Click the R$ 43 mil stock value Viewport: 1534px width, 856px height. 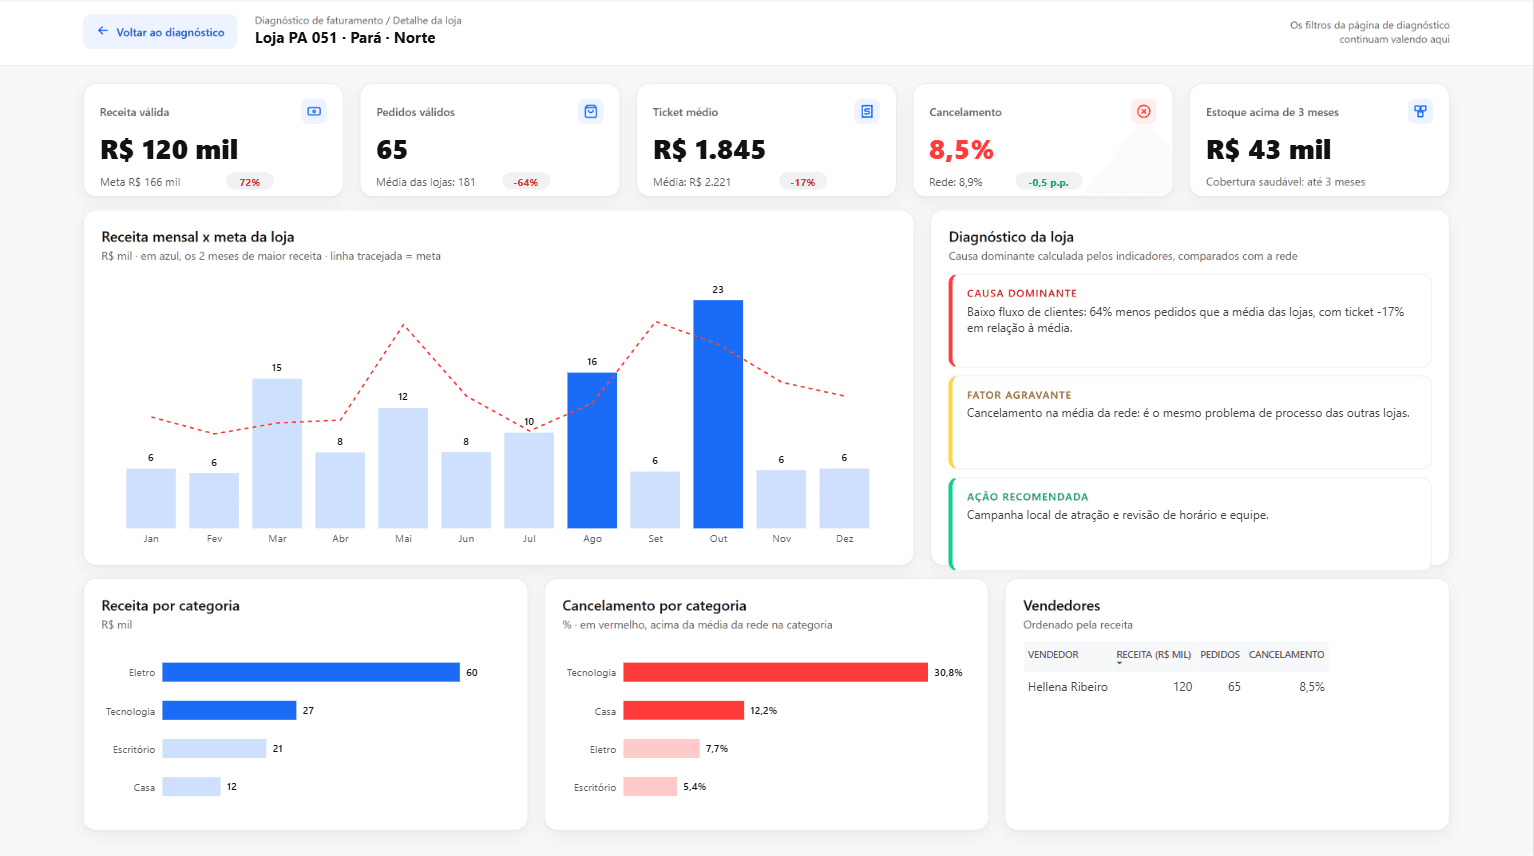[x=1268, y=150]
